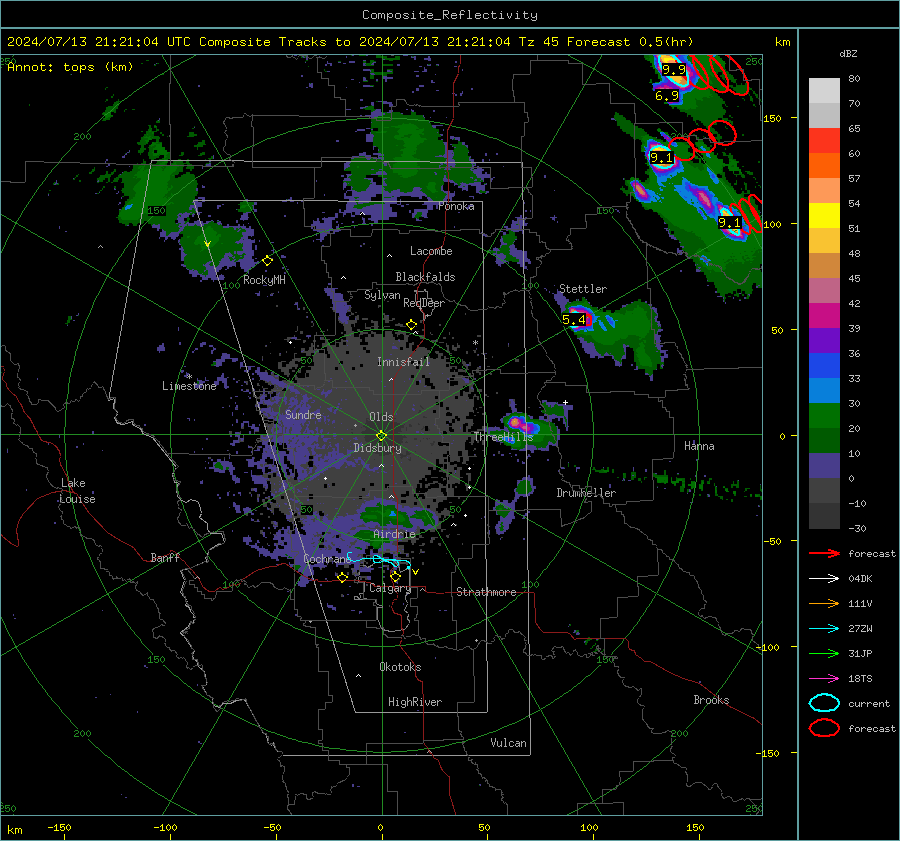
Task: Click the 'Annot: tops (km)' label
Action: tap(70, 67)
